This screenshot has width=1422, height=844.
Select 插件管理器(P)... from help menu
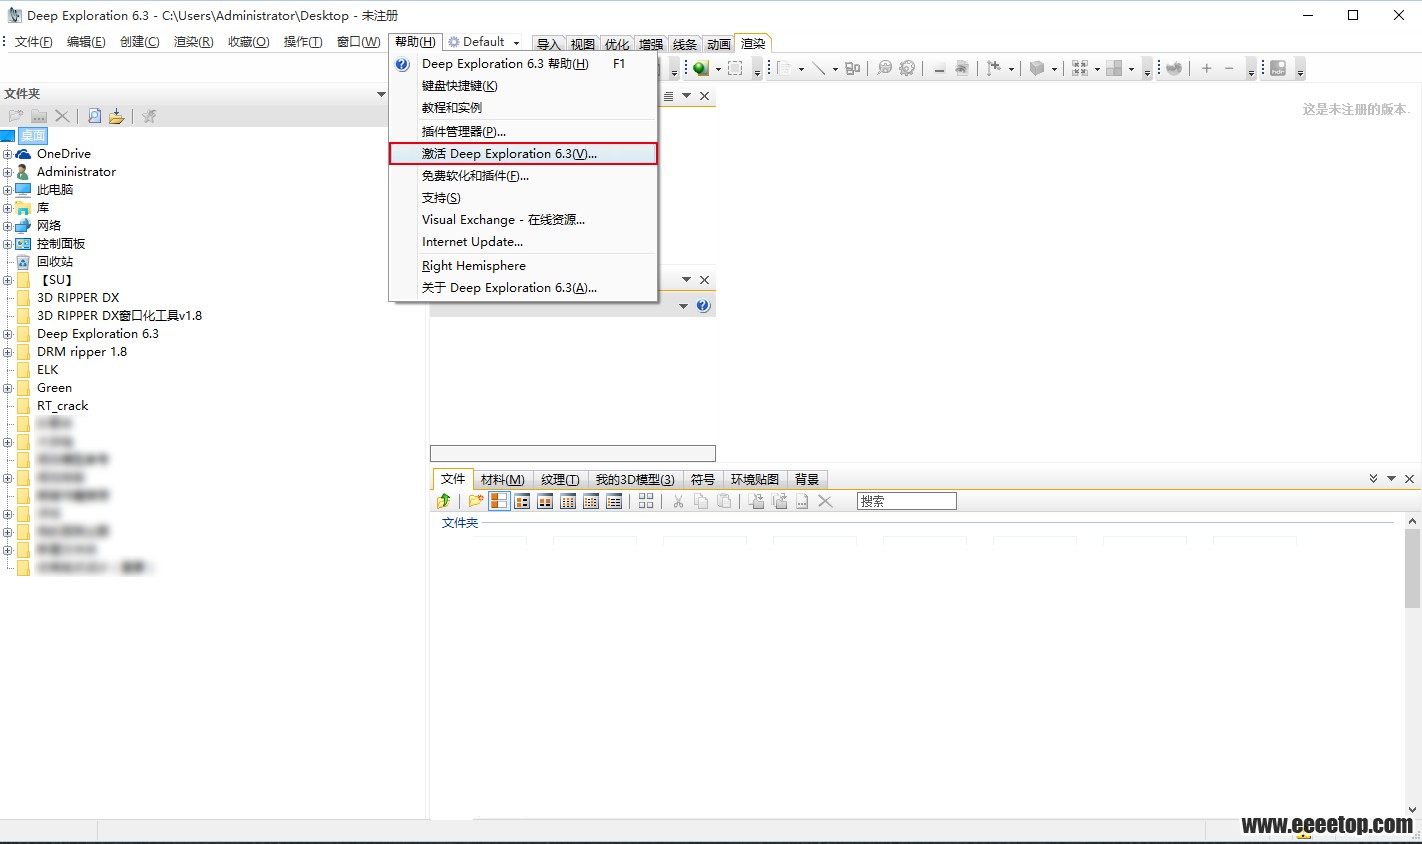(523, 132)
